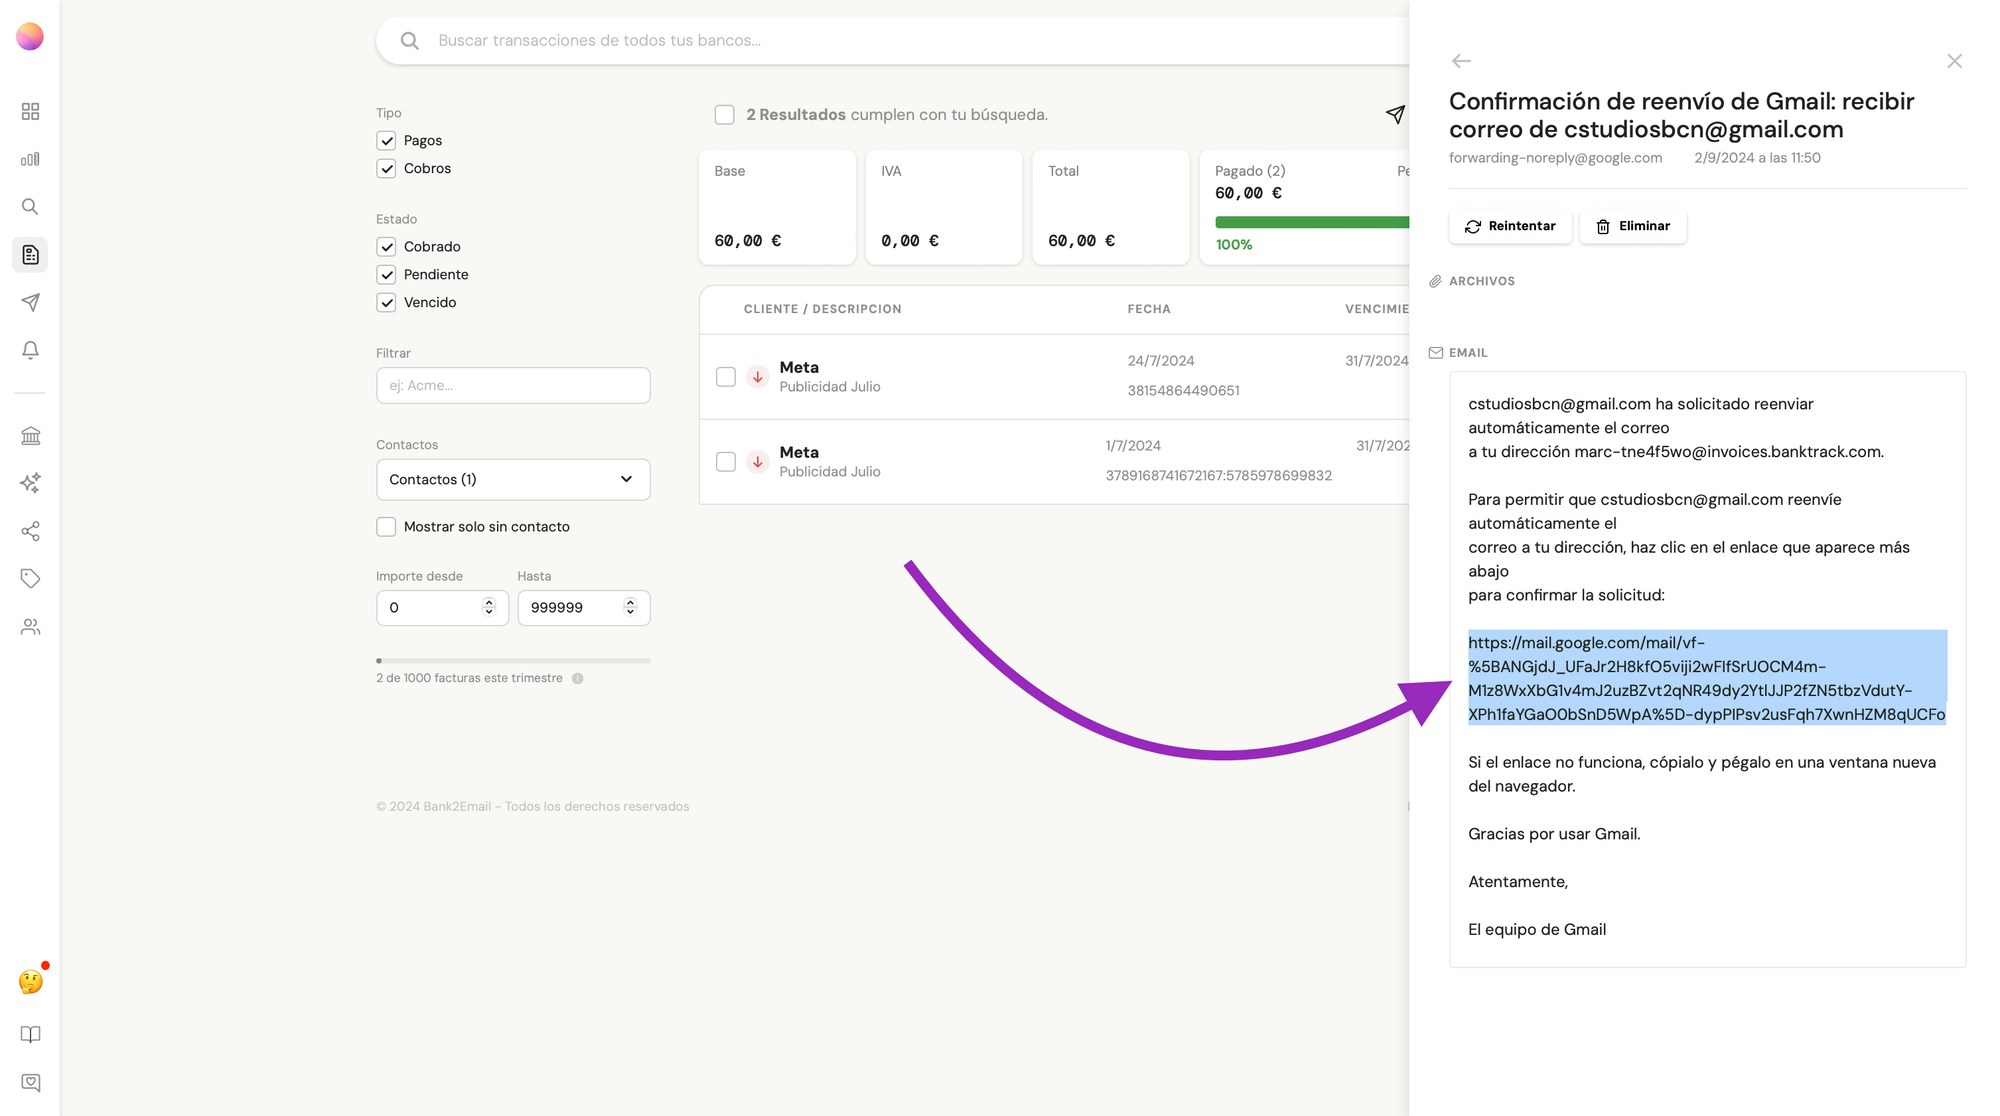Click the CLIENTE / DESCRIPCION column header
Viewport: 2000px width, 1116px height.
[822, 309]
